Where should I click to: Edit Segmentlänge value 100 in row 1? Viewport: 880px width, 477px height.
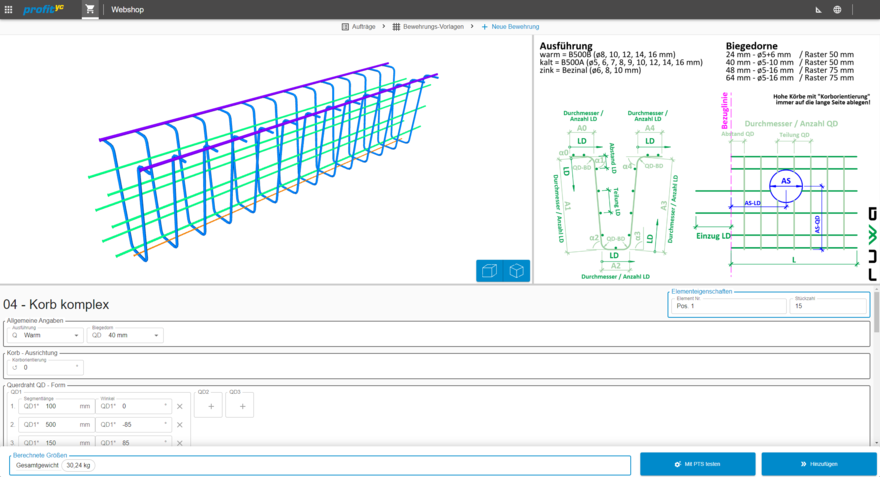coord(56,406)
